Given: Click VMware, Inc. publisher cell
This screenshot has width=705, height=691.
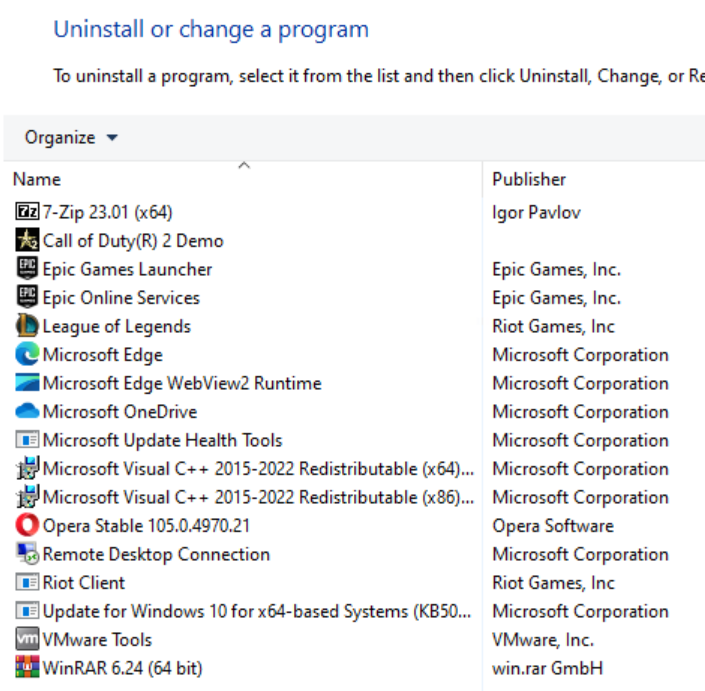Looking at the screenshot, I should coord(543,640).
